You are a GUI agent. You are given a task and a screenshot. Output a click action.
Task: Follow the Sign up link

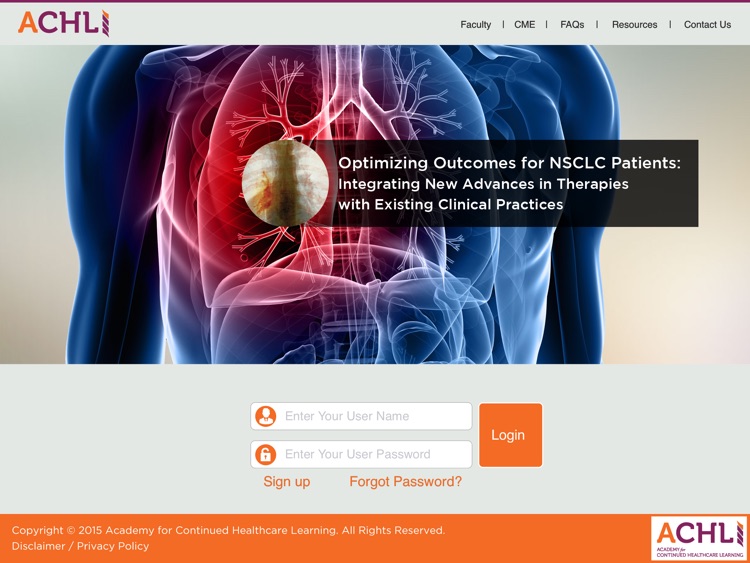287,481
